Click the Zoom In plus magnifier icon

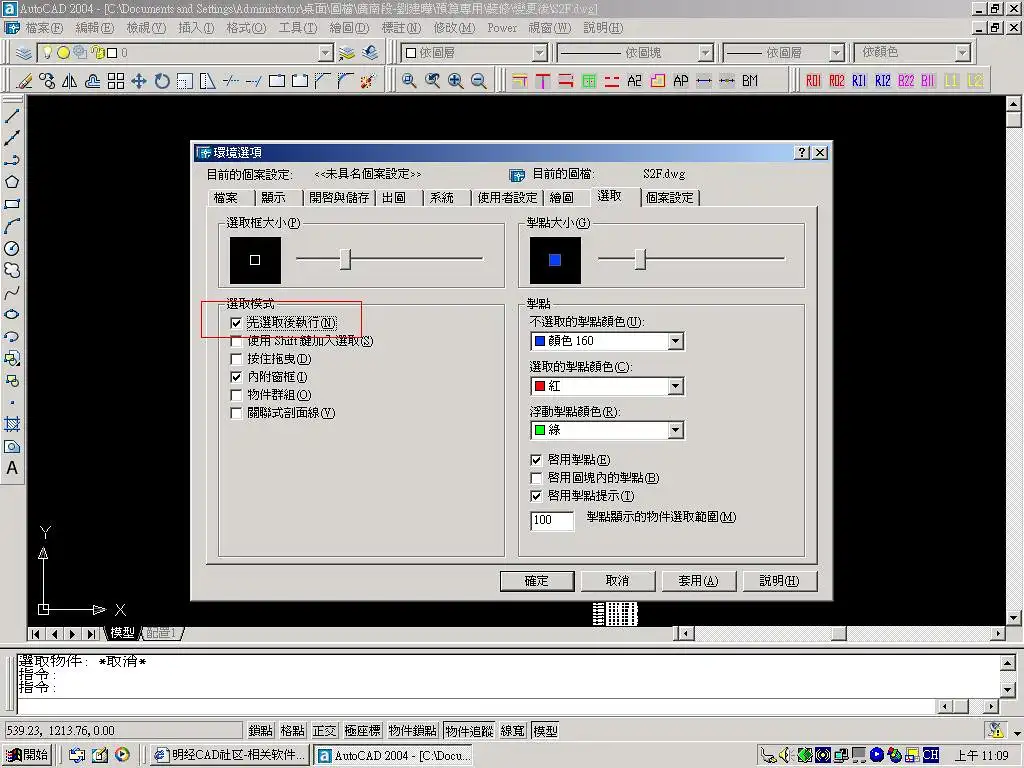[456, 81]
